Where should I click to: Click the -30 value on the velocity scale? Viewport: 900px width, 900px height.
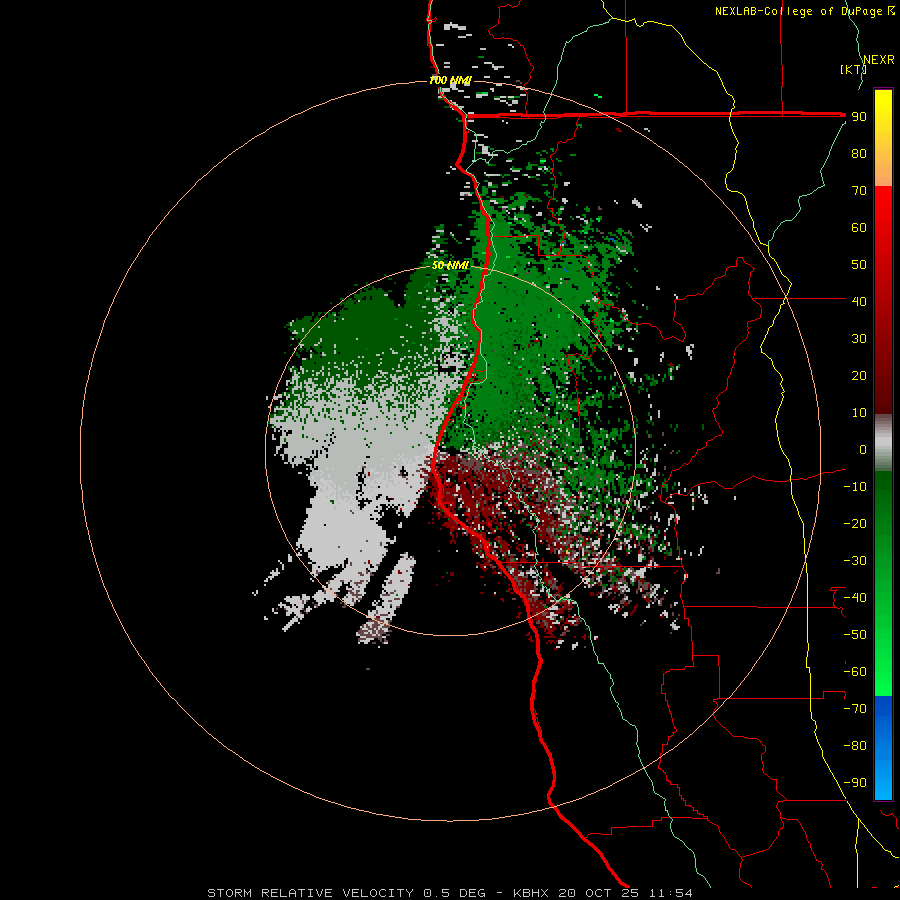coord(855,561)
